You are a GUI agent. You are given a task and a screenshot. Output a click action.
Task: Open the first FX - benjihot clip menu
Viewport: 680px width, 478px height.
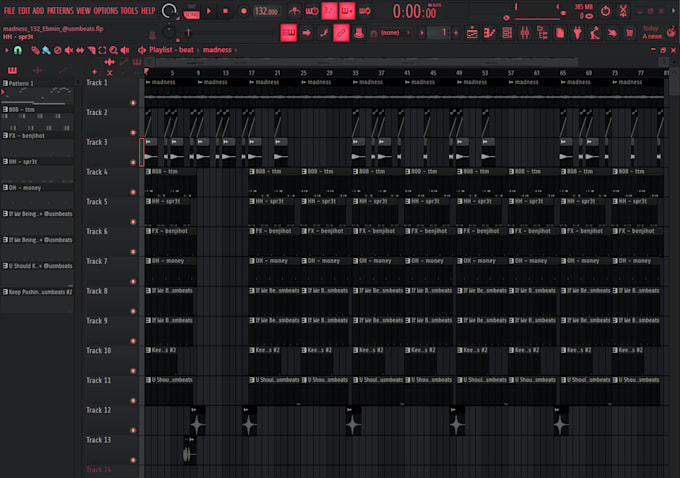[148, 231]
